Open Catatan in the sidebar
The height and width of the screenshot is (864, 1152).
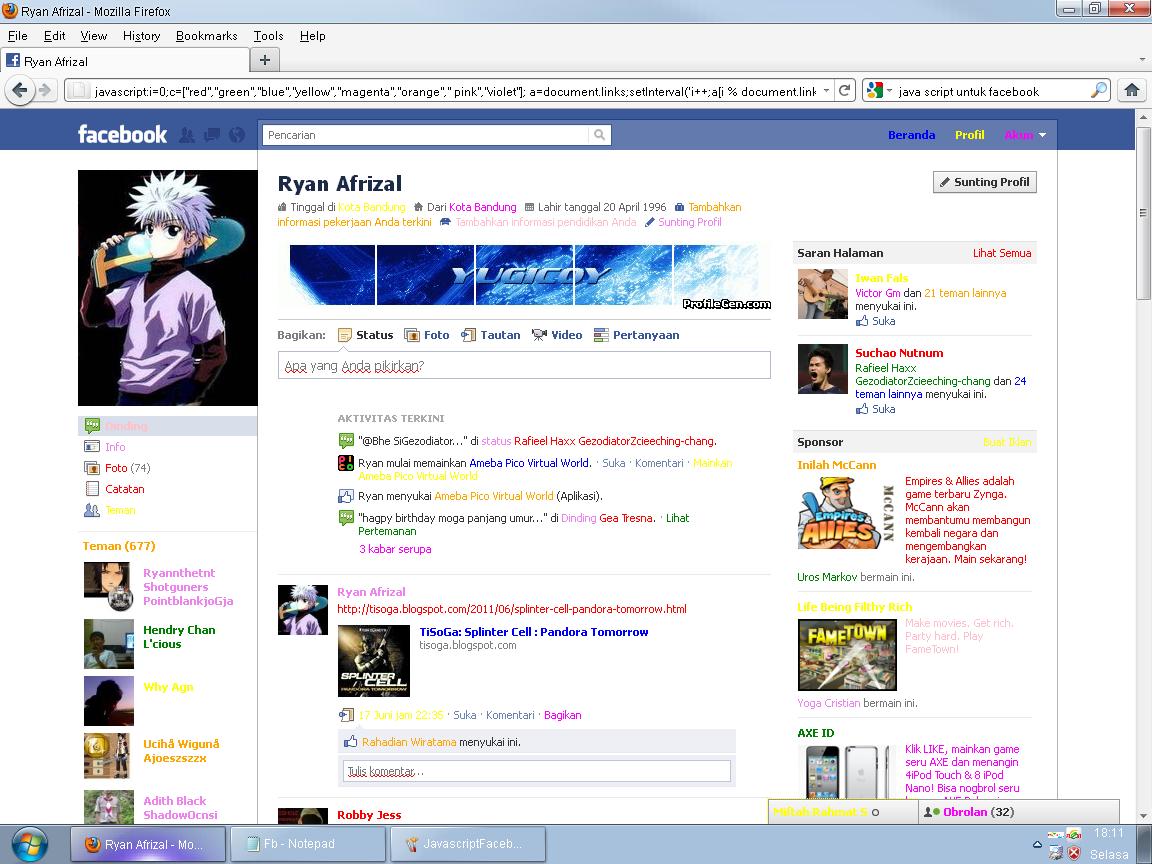(x=124, y=489)
